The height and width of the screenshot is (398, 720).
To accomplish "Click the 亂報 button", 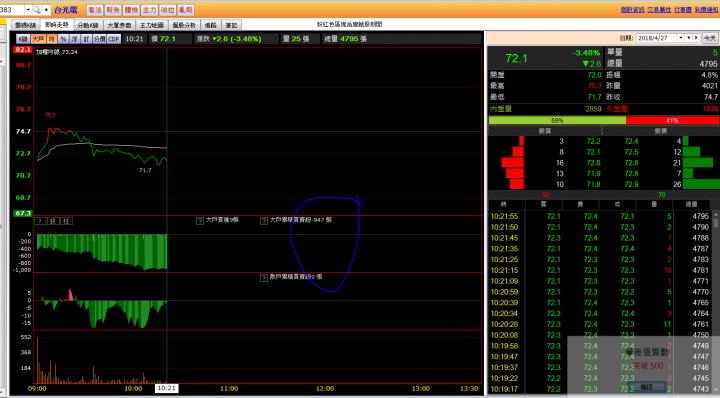I will 186,10.
